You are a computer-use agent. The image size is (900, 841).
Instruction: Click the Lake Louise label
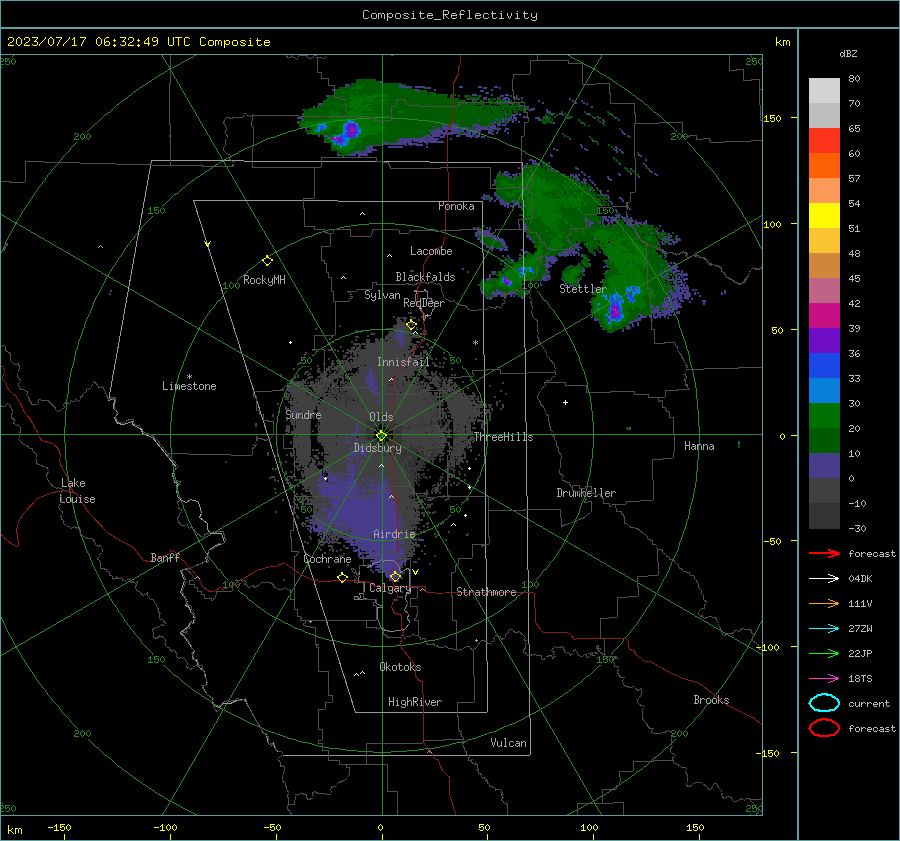[x=78, y=491]
